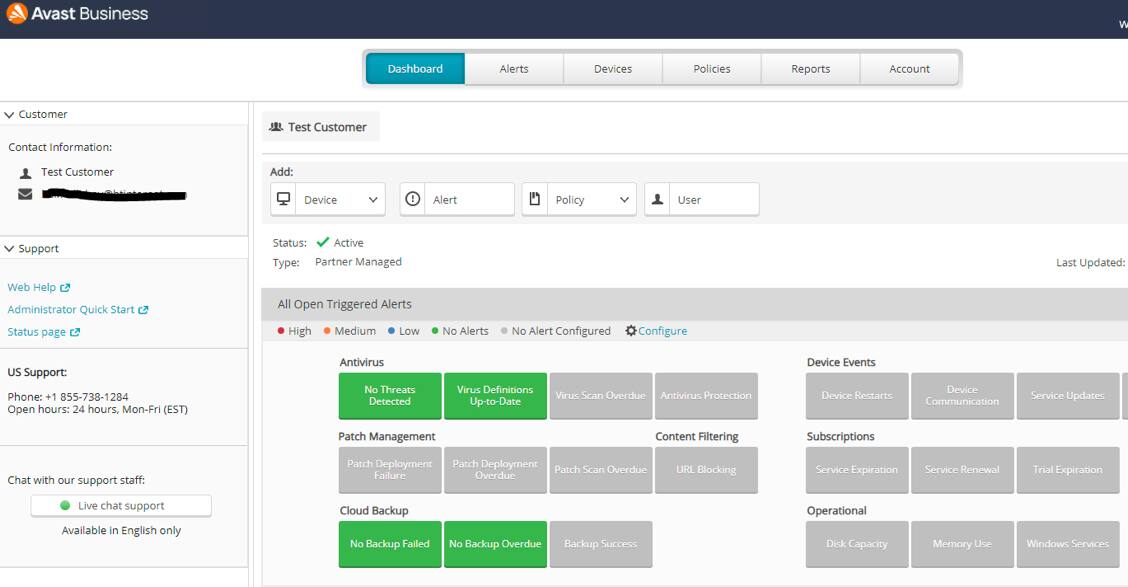The height and width of the screenshot is (587, 1128).
Task: Click the Avast Business logo icon
Action: pos(16,14)
